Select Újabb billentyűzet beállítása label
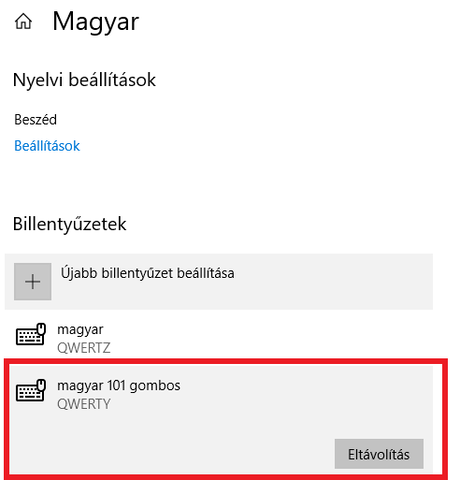Viewport: 460px width, 480px height. pos(147,273)
